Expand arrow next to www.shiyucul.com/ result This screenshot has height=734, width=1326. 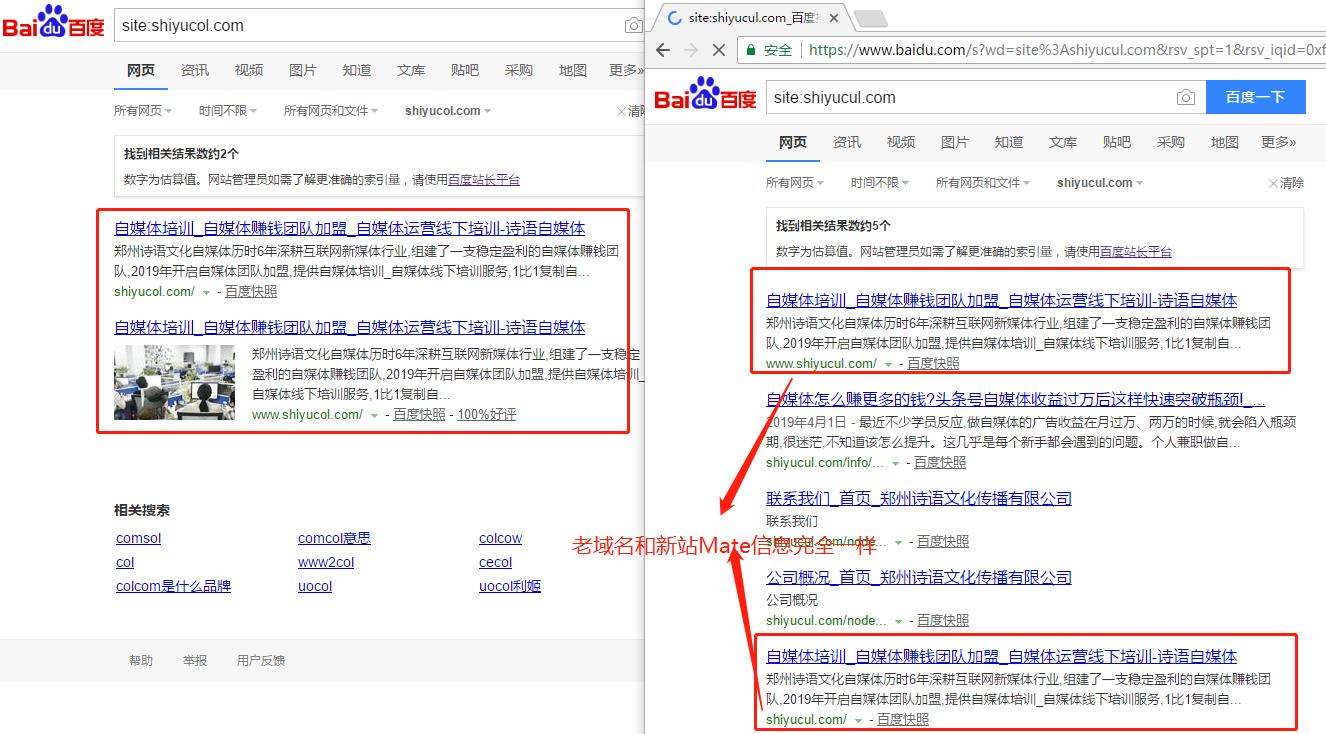[x=889, y=364]
